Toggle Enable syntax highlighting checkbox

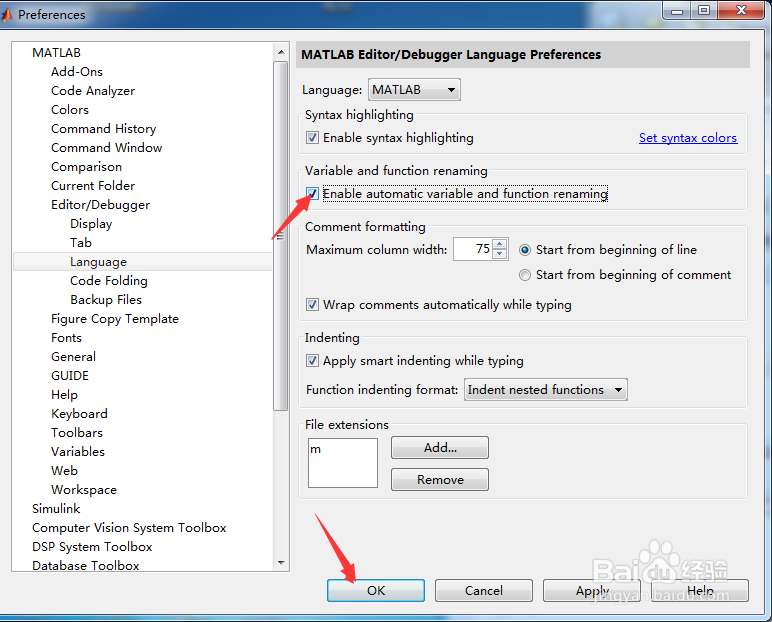click(x=312, y=137)
